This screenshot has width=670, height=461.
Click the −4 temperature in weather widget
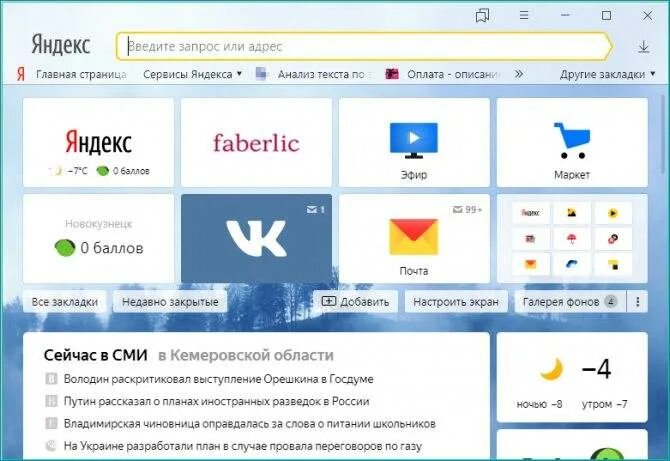[597, 369]
